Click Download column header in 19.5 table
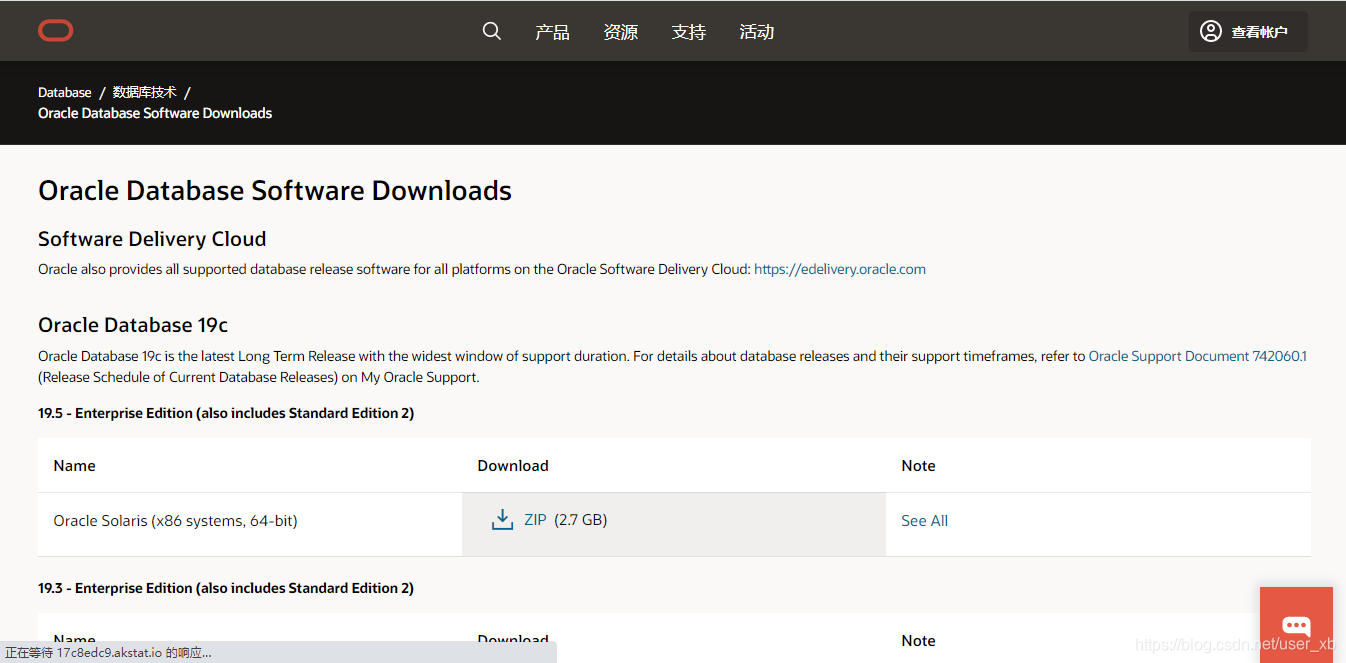1346x663 pixels. coord(513,466)
